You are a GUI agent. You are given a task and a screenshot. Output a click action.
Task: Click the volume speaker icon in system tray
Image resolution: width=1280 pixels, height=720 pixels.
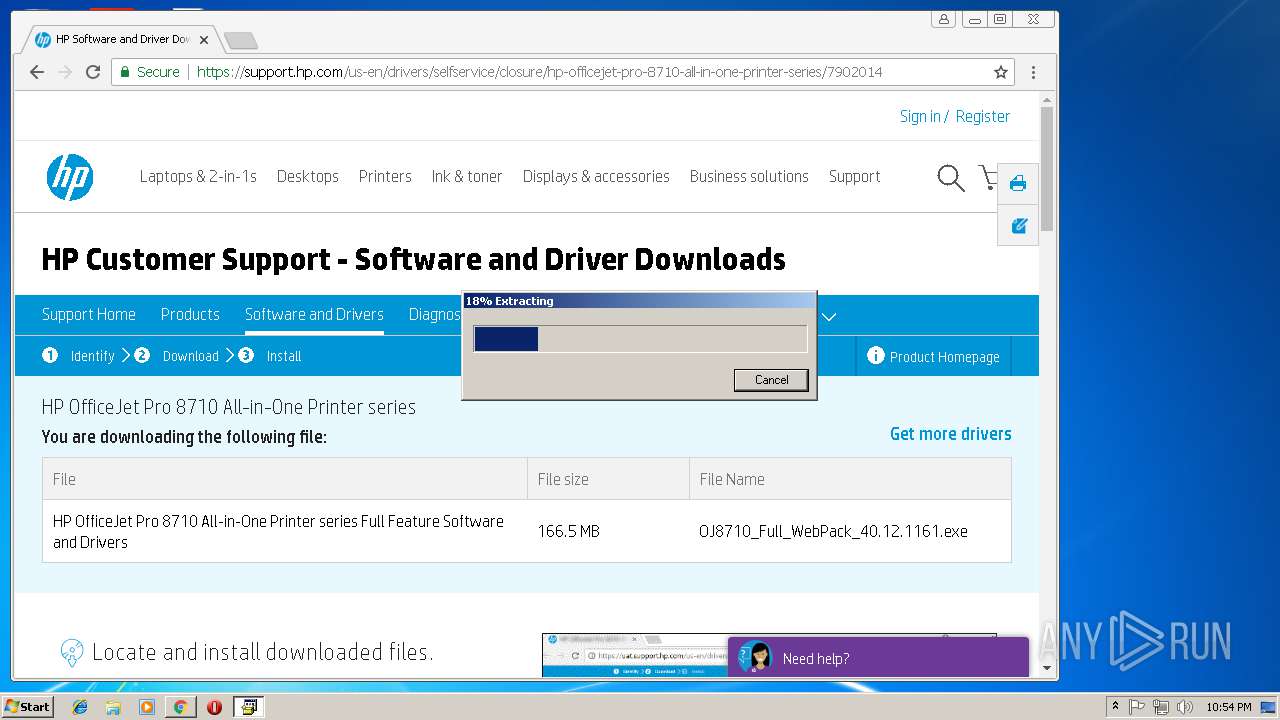coord(1185,707)
